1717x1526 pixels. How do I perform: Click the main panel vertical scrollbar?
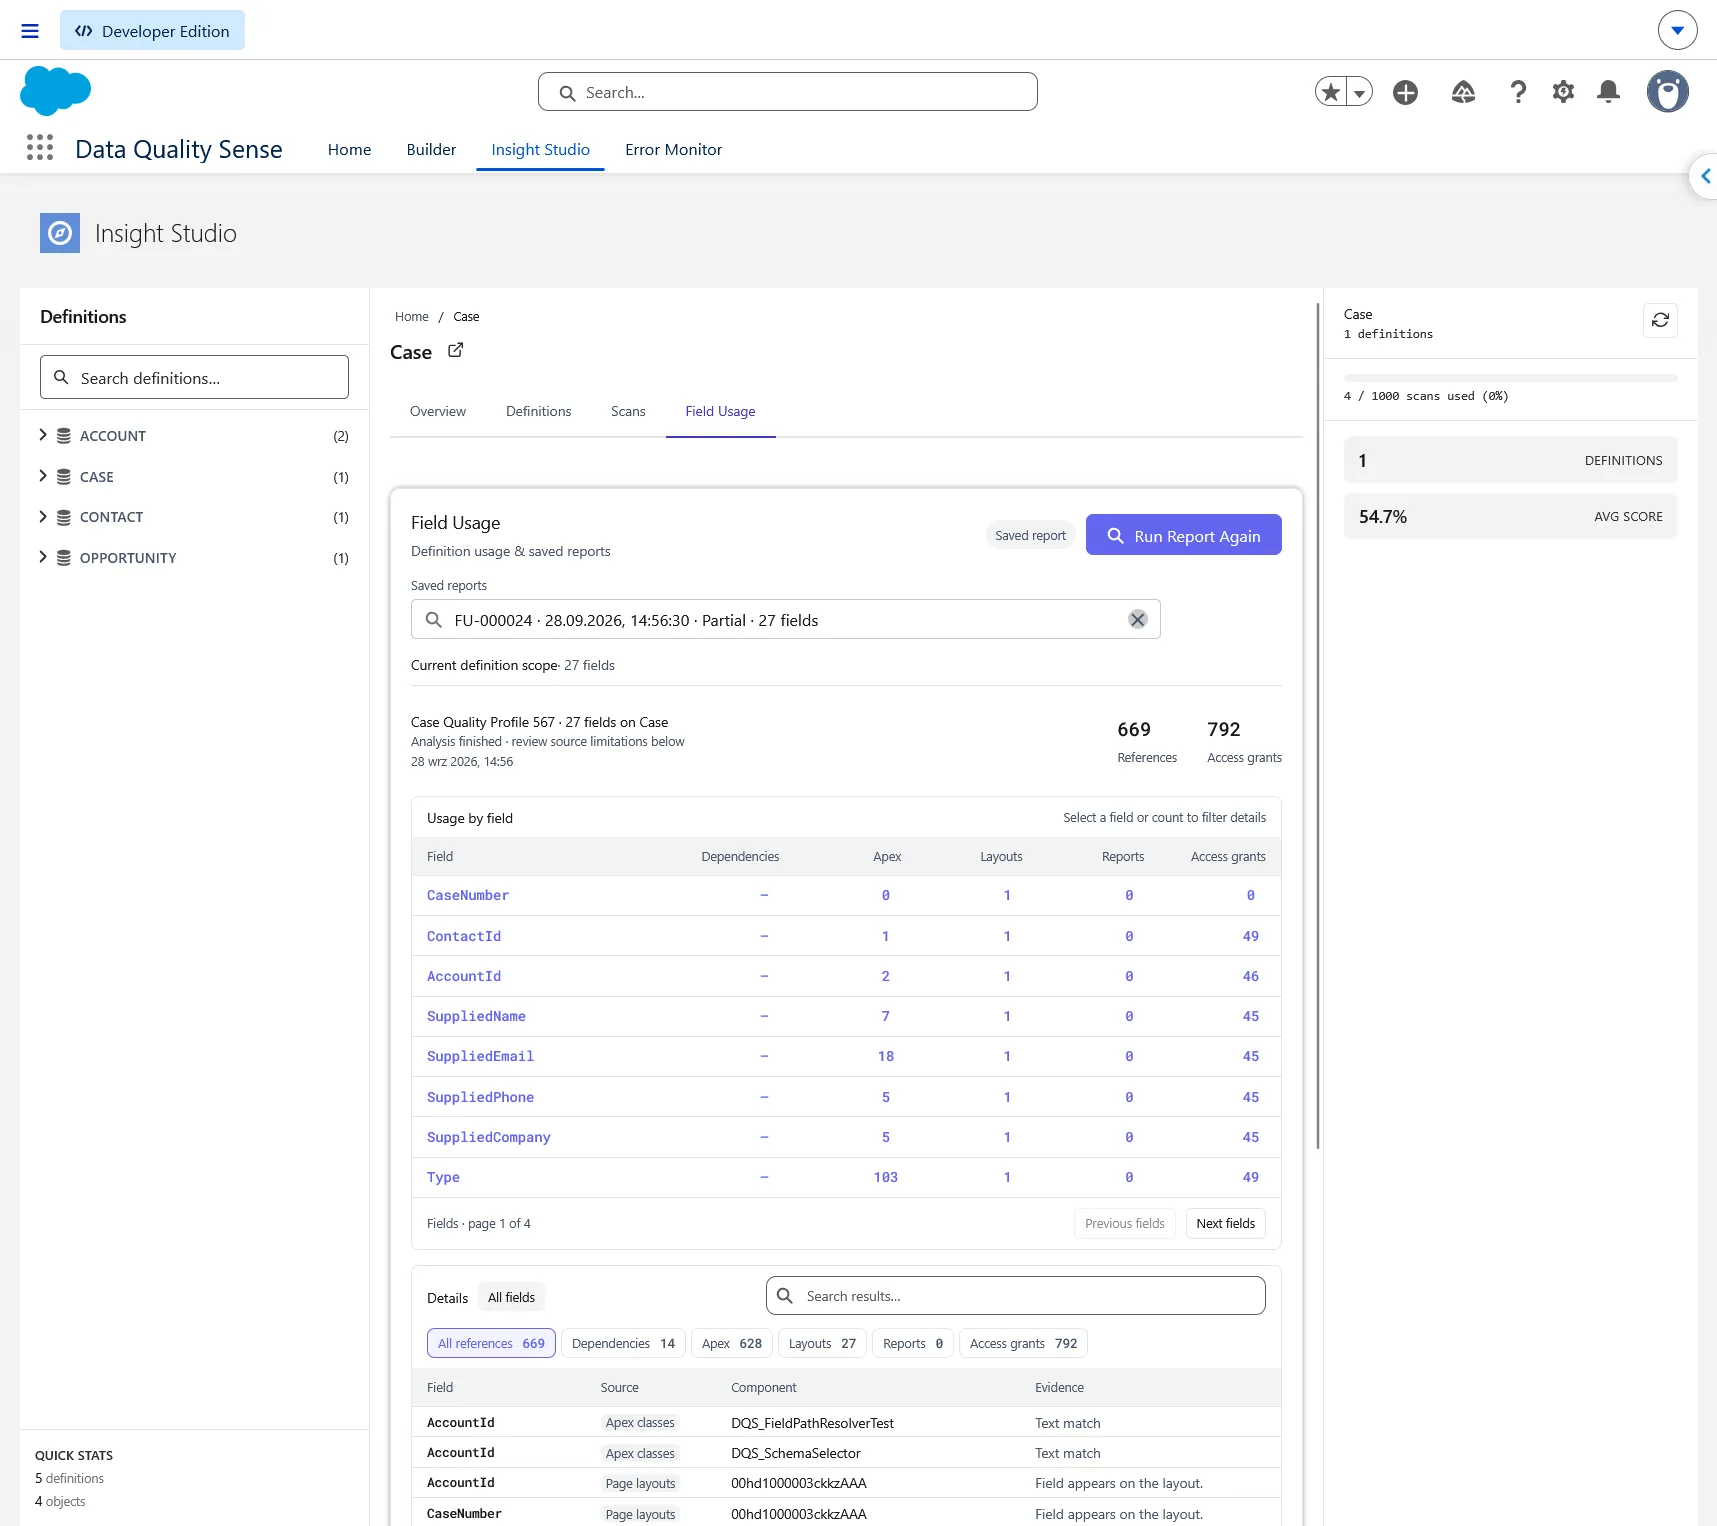click(x=1318, y=725)
